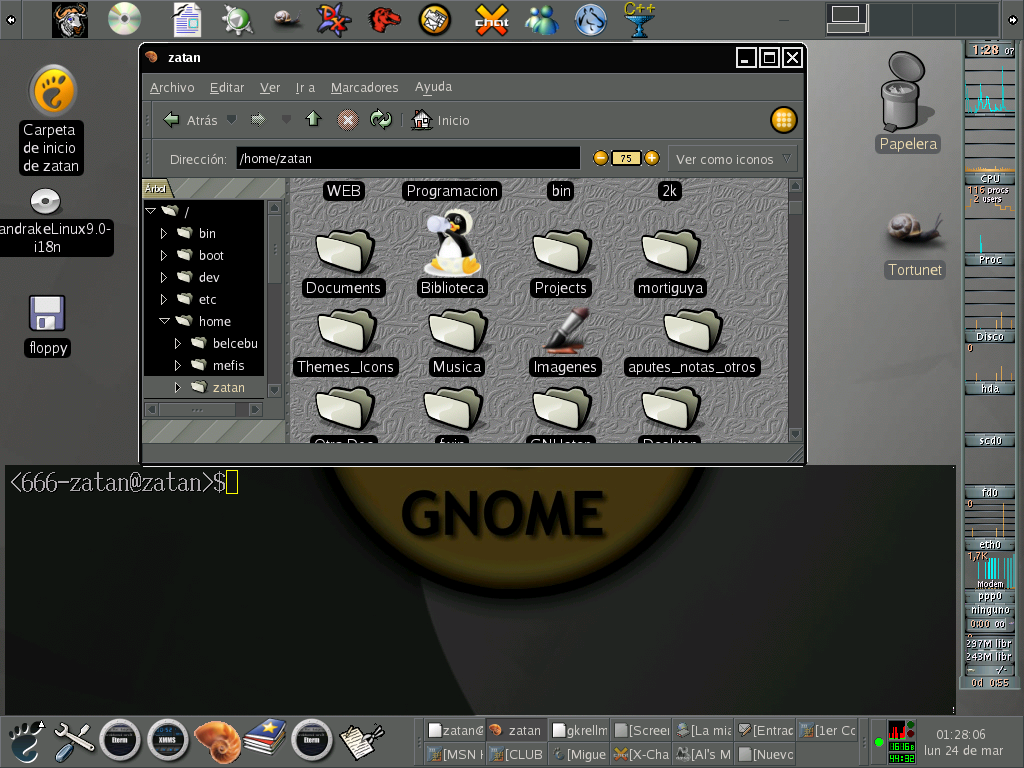Click the tree horizontal scrollbar
This screenshot has width=1024, height=768.
coord(204,409)
